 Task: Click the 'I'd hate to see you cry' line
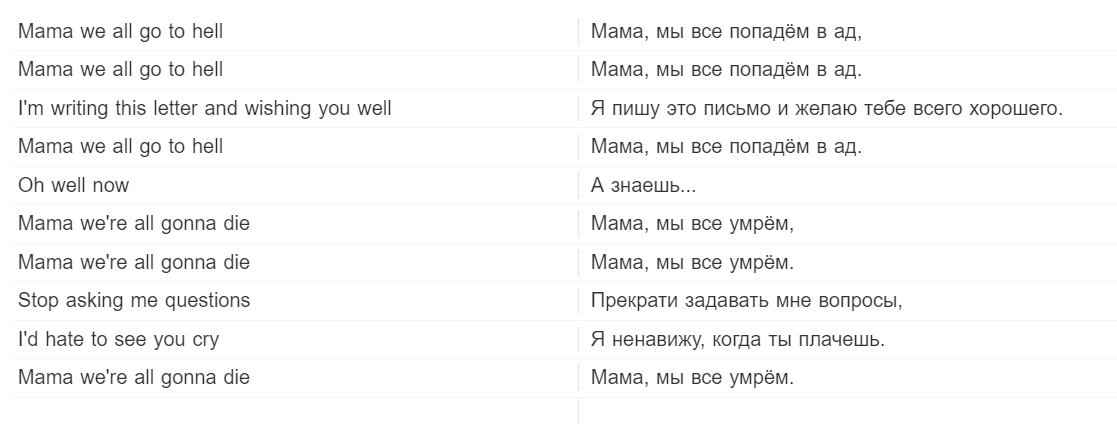click(118, 339)
